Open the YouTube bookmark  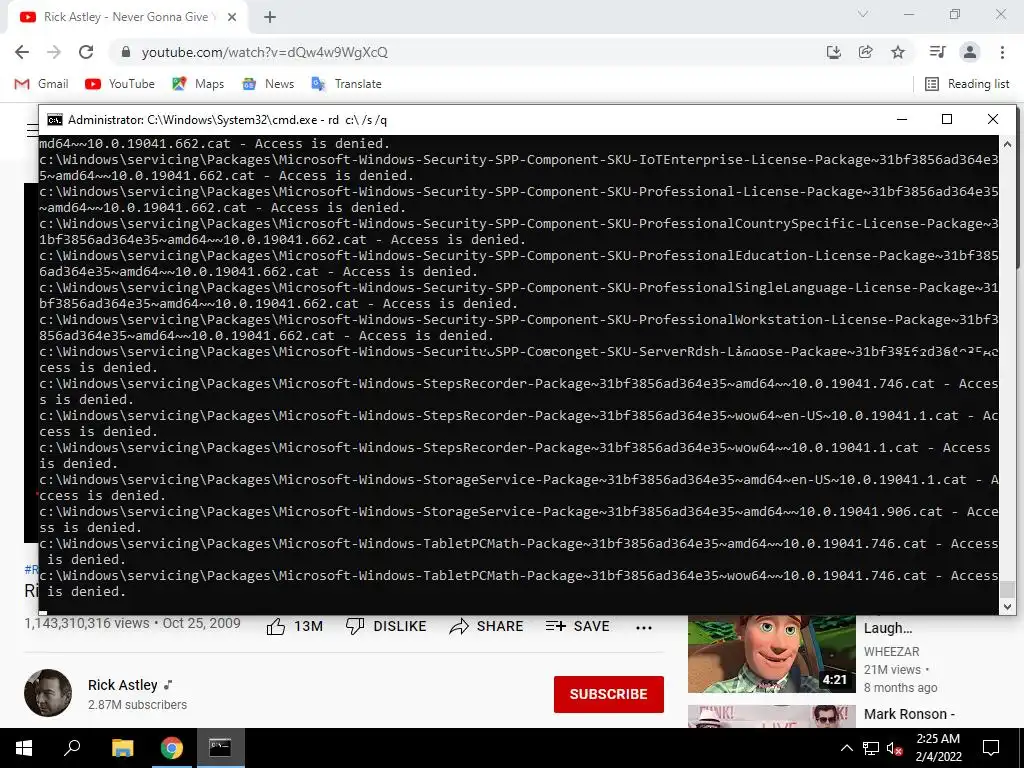120,84
